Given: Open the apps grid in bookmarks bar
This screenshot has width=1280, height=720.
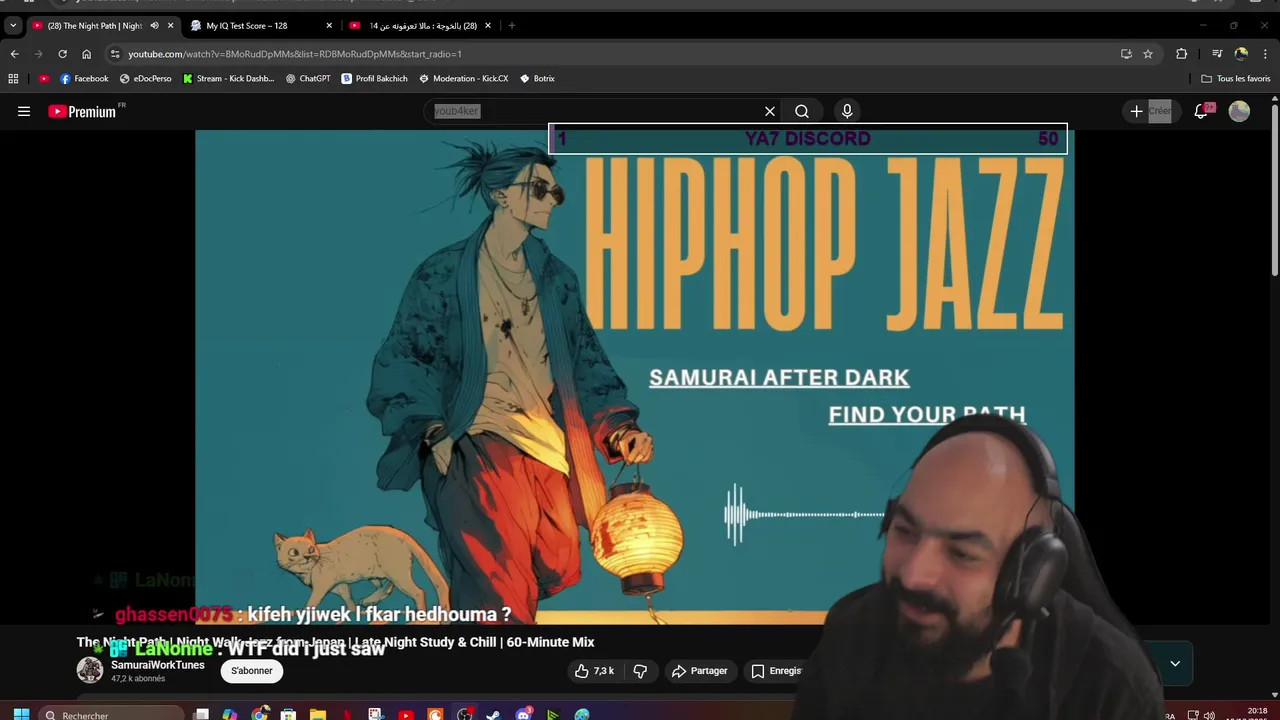Looking at the screenshot, I should [x=13, y=79].
